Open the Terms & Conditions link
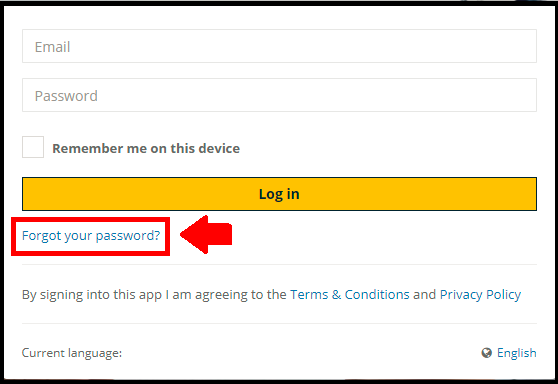 pos(350,295)
